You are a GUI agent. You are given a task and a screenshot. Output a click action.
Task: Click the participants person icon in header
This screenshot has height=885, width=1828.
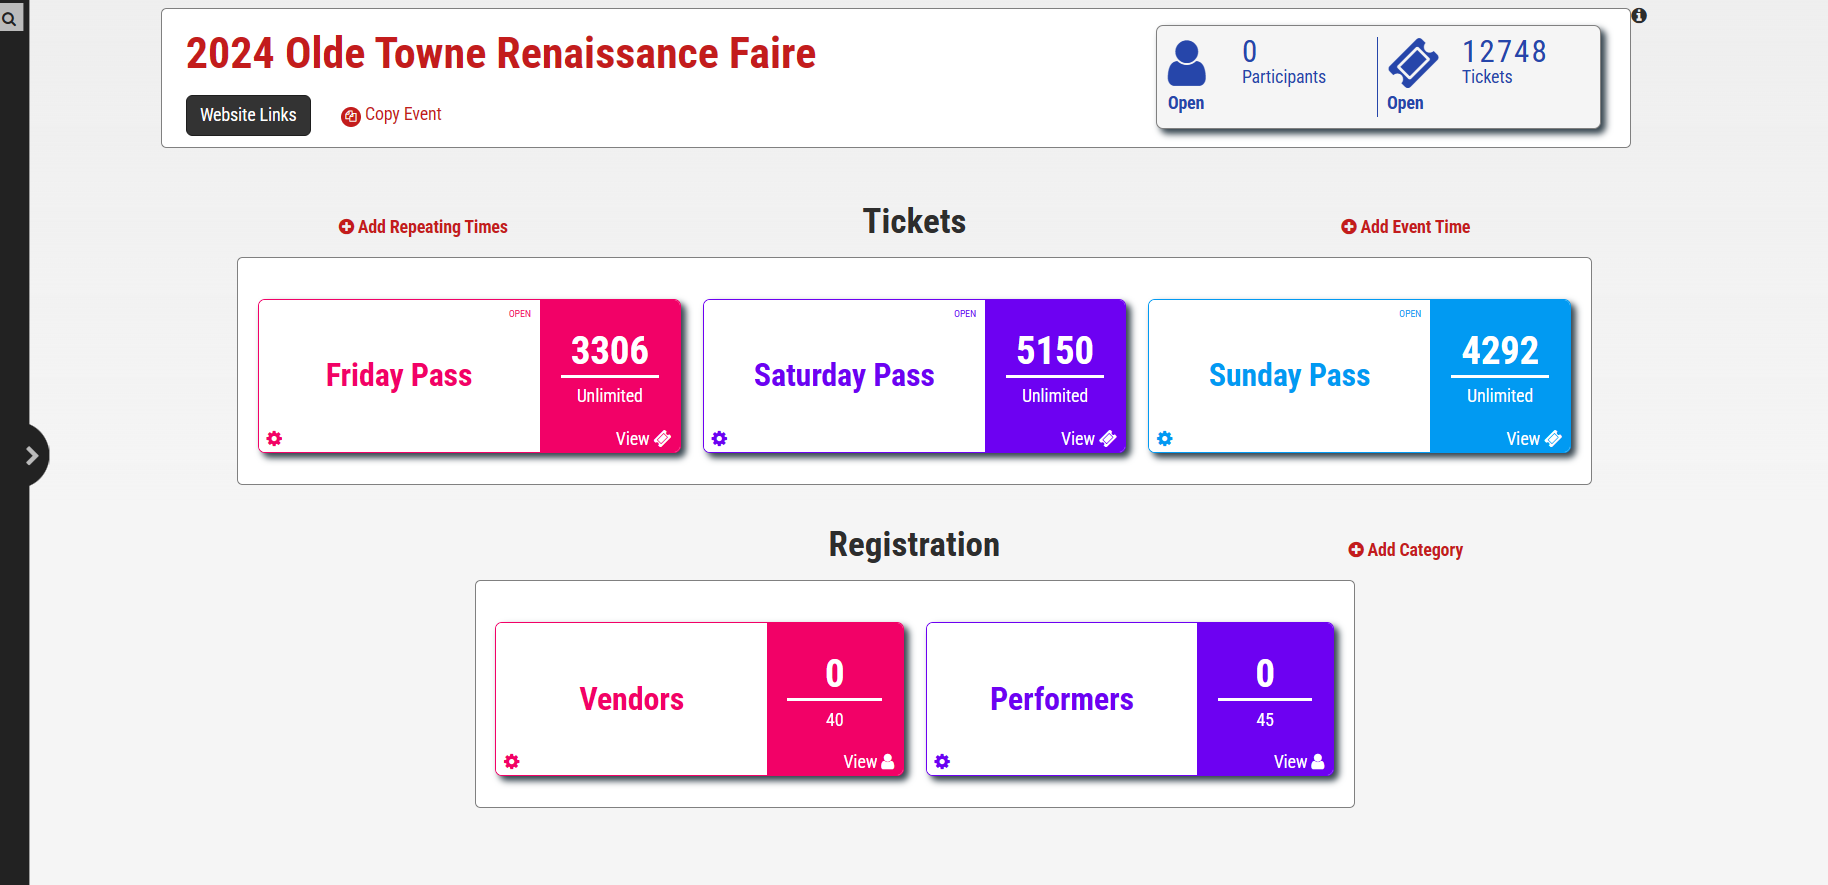click(x=1187, y=62)
